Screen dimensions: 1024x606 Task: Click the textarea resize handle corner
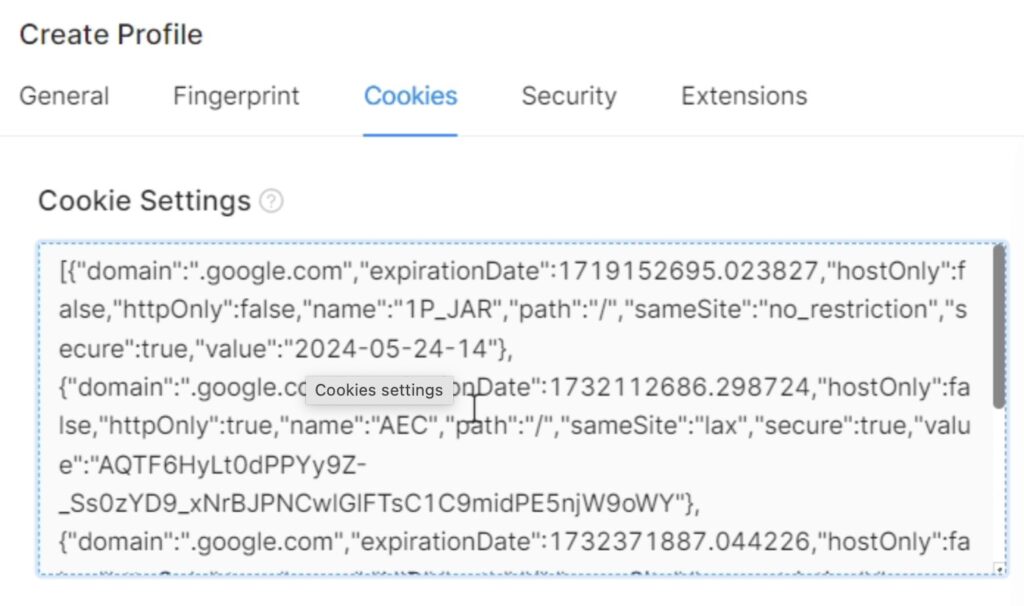coord(1000,569)
